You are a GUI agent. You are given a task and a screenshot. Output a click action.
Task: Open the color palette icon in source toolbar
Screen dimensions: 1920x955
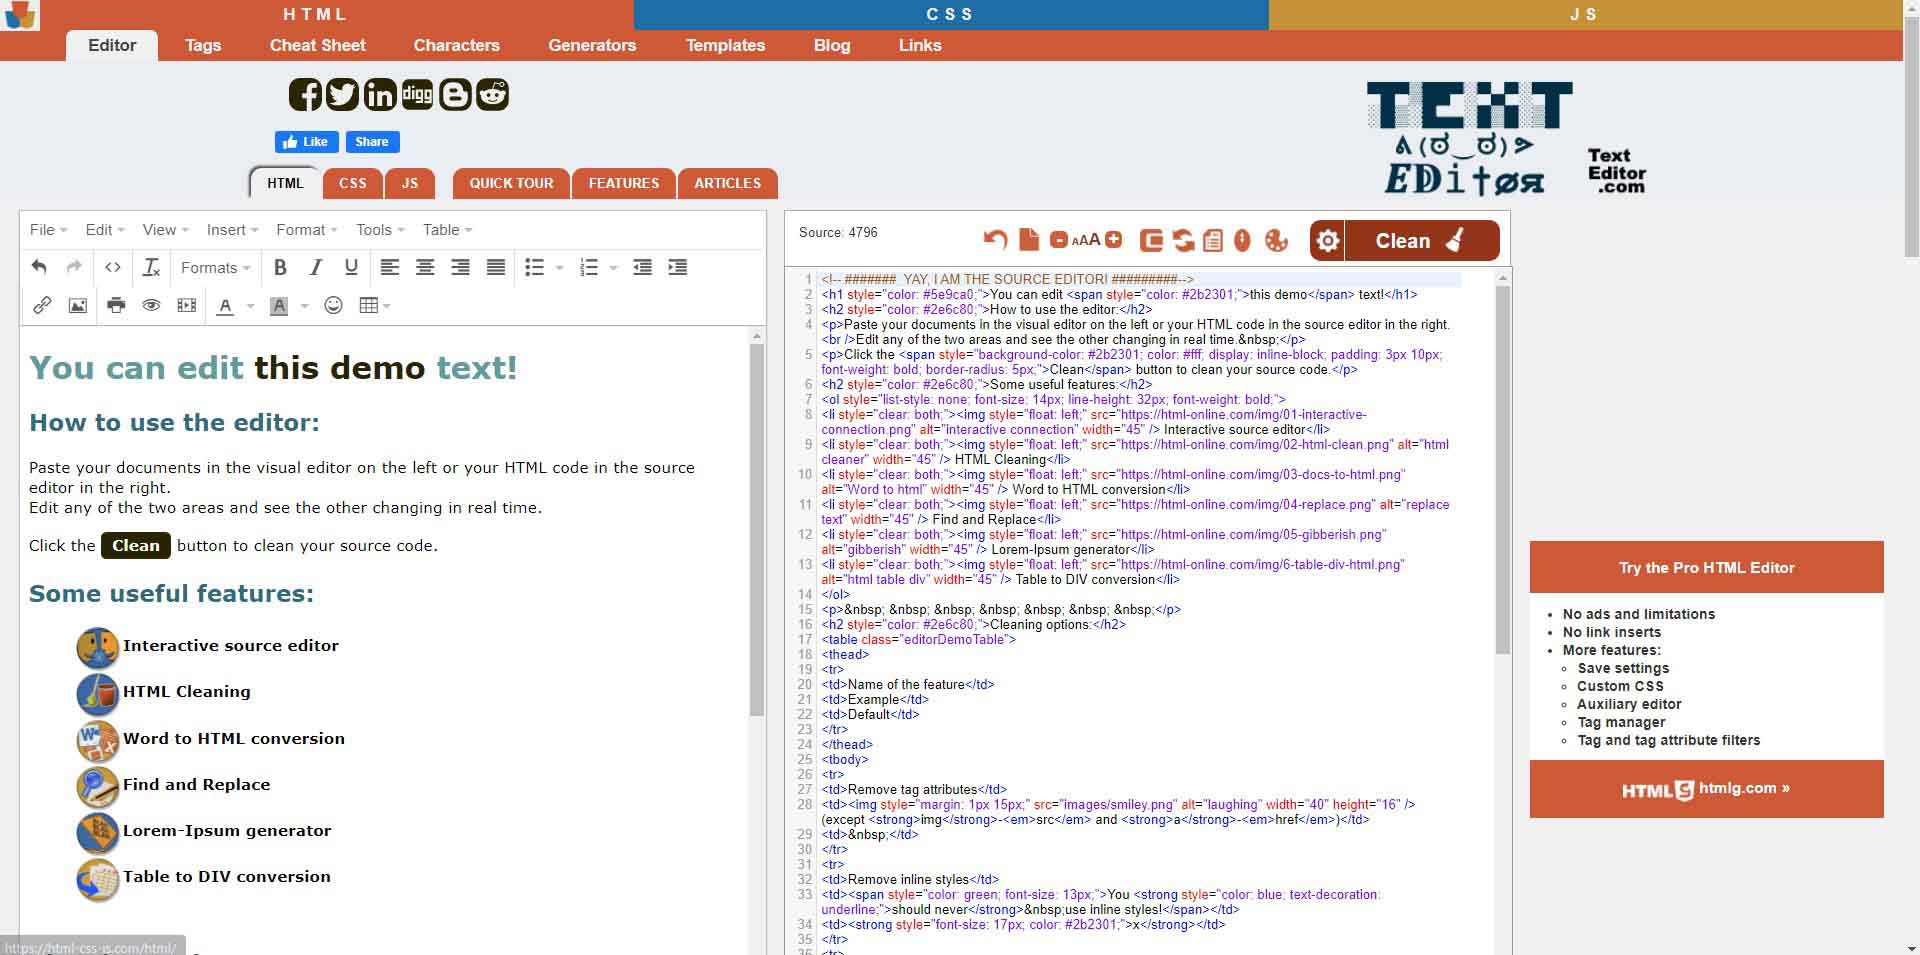coord(1276,240)
